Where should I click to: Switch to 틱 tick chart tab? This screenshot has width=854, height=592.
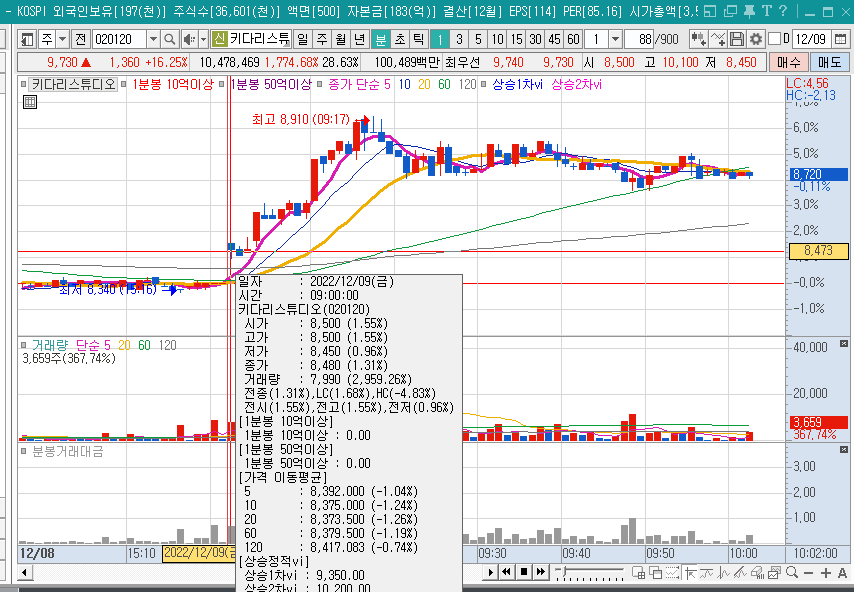tap(418, 39)
